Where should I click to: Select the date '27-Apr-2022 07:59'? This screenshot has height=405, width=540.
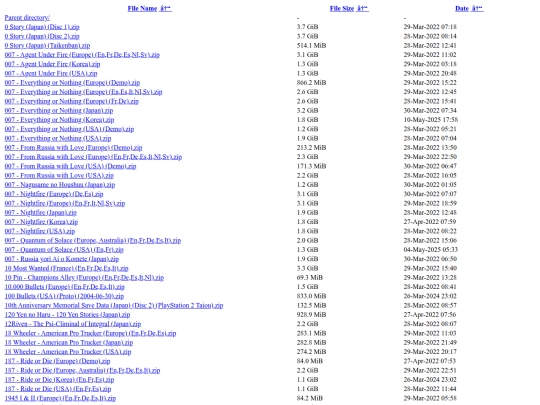coord(429,222)
